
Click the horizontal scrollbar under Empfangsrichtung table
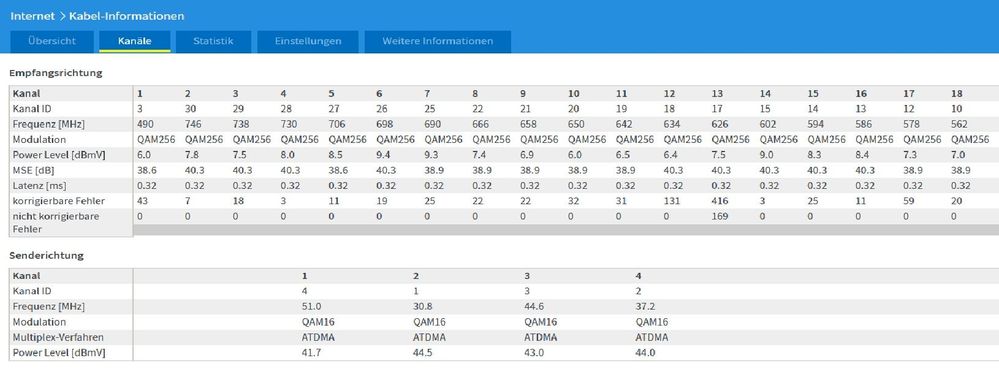tap(566, 230)
